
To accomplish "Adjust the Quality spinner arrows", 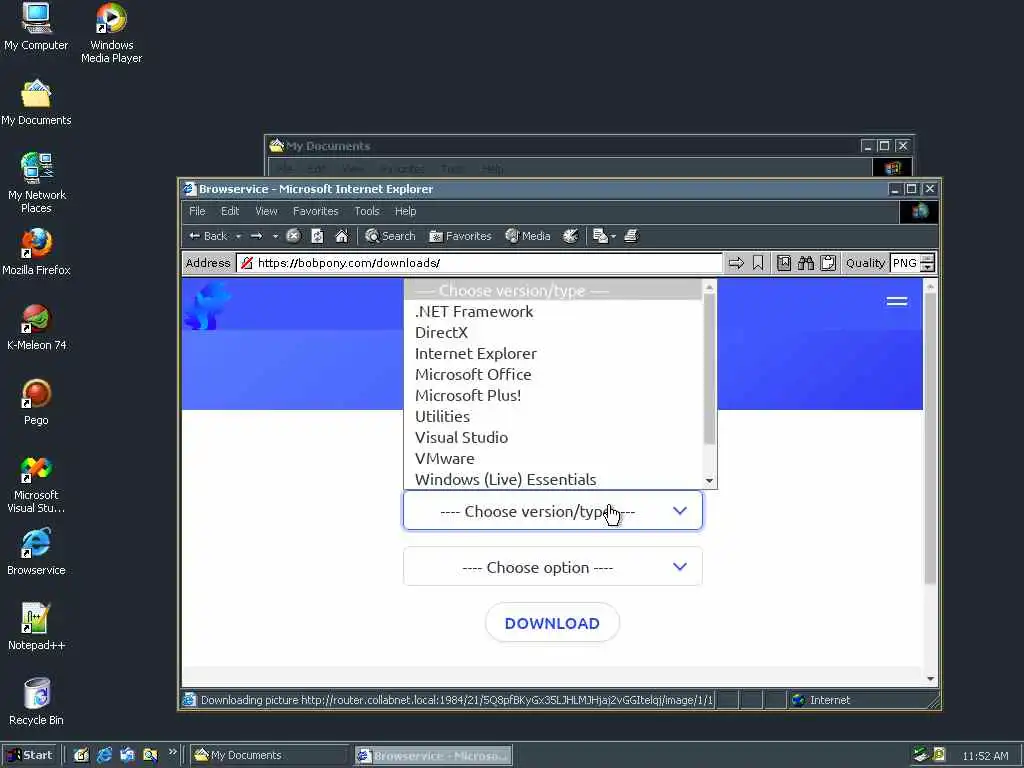I will click(927, 263).
